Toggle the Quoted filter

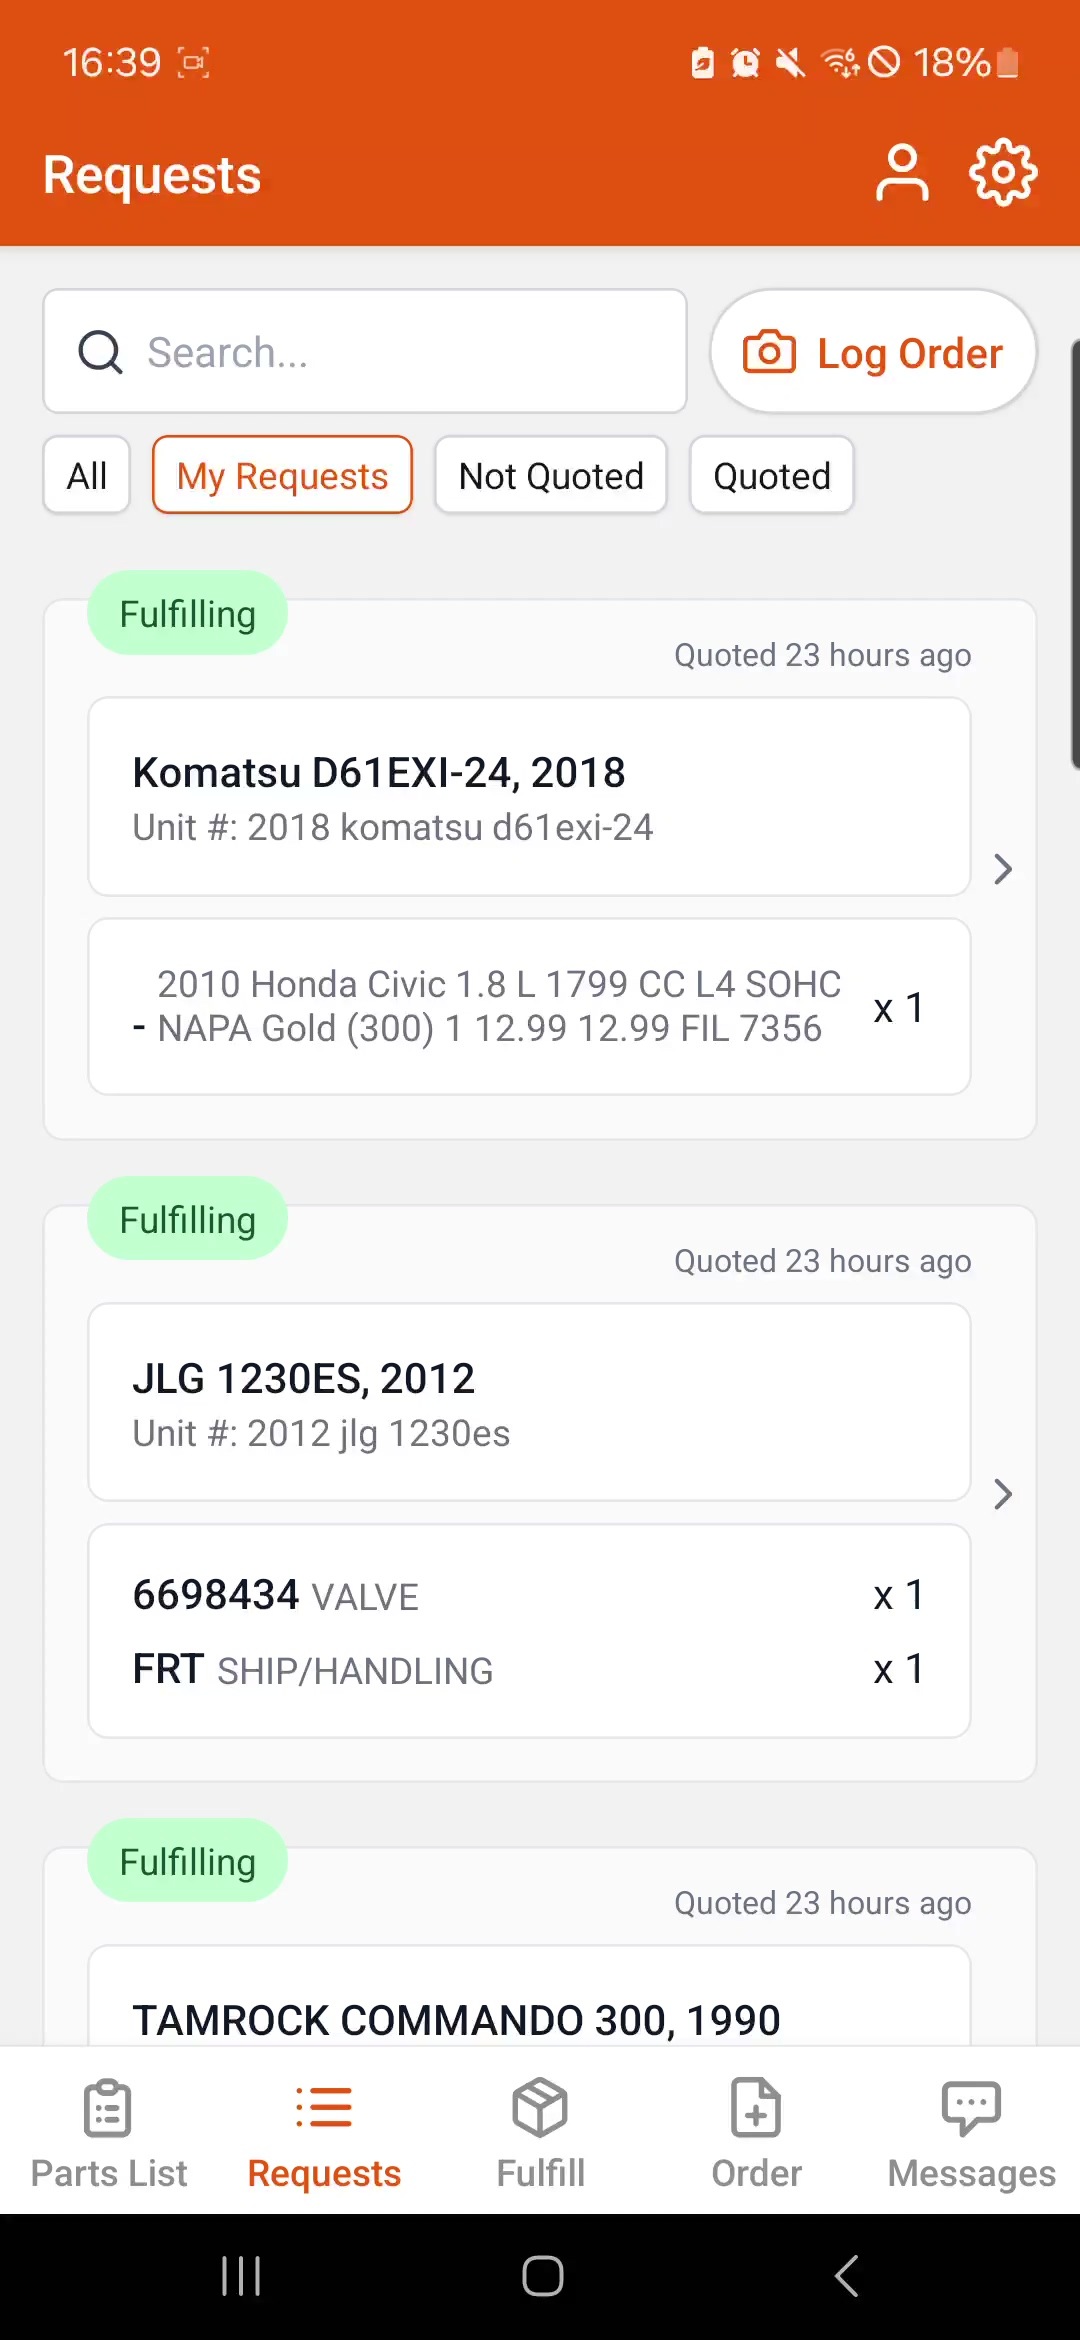772,476
